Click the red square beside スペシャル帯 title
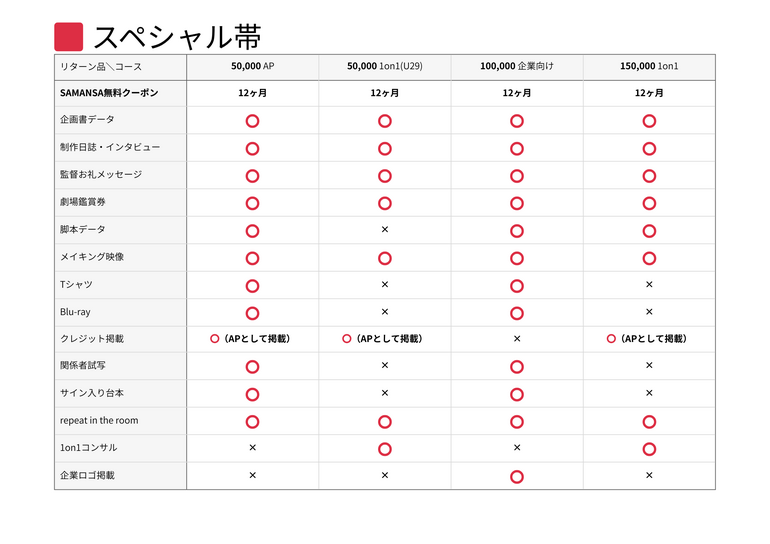770x544 pixels. point(68,37)
